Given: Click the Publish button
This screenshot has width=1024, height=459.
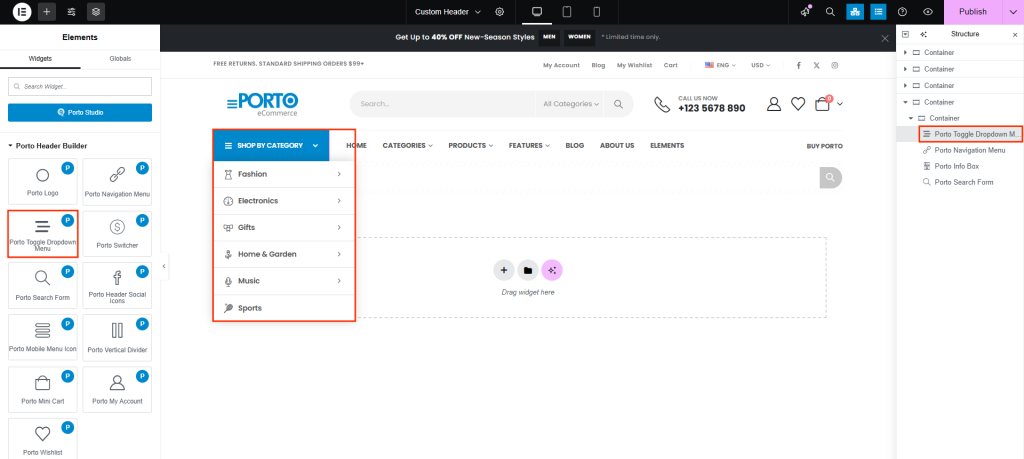Looking at the screenshot, I should coord(972,12).
